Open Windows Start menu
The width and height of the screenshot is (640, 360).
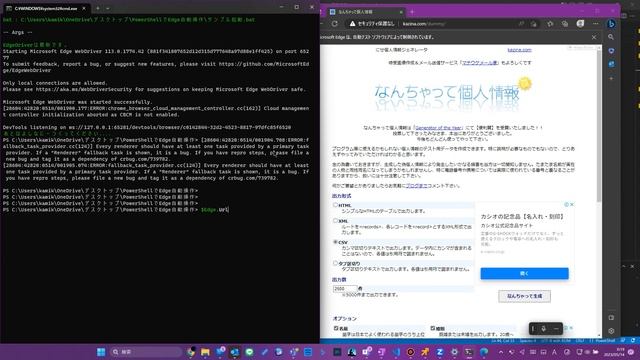[101, 352]
